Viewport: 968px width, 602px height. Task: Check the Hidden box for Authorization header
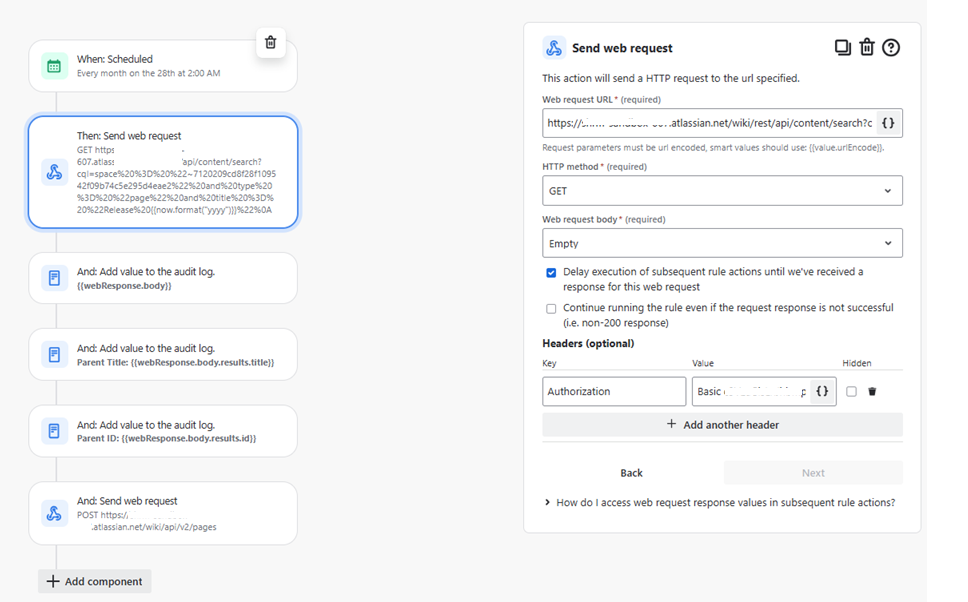coord(851,391)
